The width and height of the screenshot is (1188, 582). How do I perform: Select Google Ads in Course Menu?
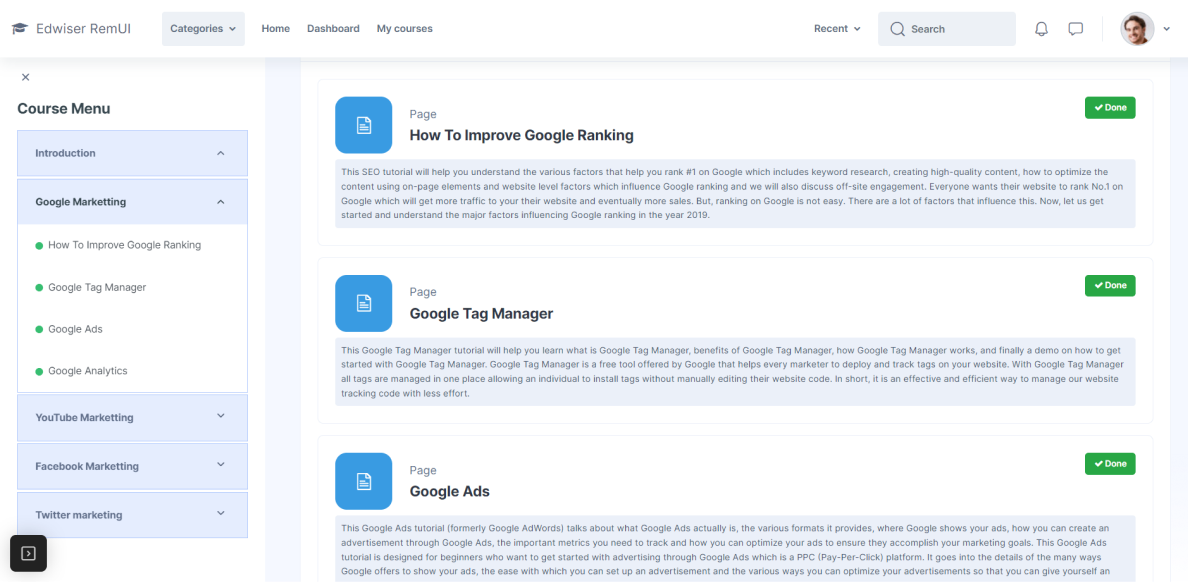[75, 329]
